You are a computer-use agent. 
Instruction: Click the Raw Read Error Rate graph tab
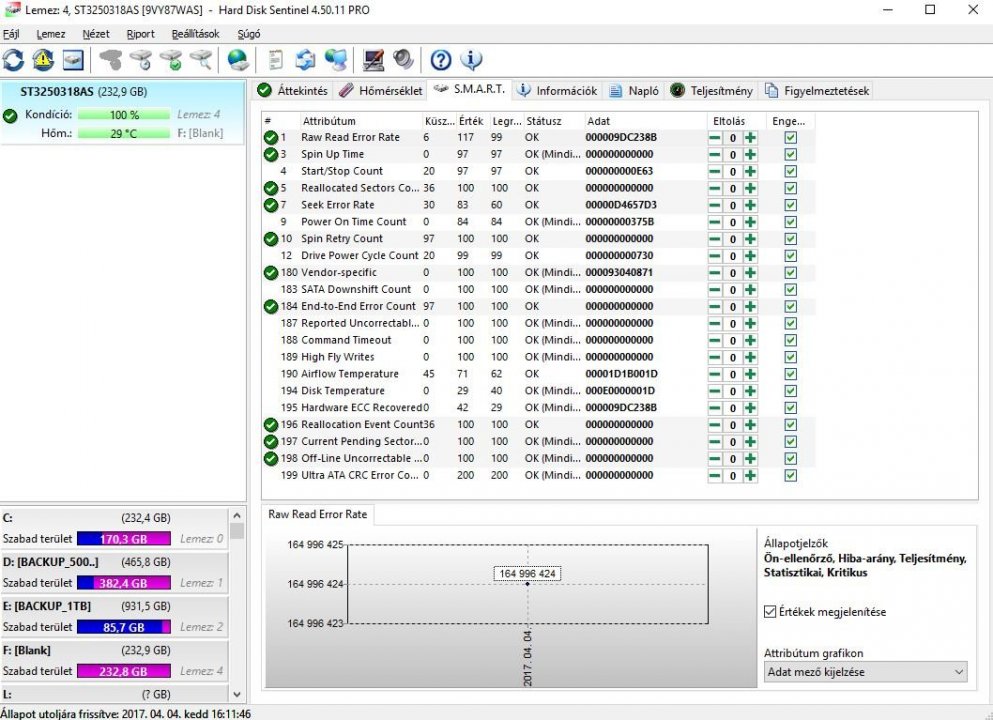click(x=317, y=514)
